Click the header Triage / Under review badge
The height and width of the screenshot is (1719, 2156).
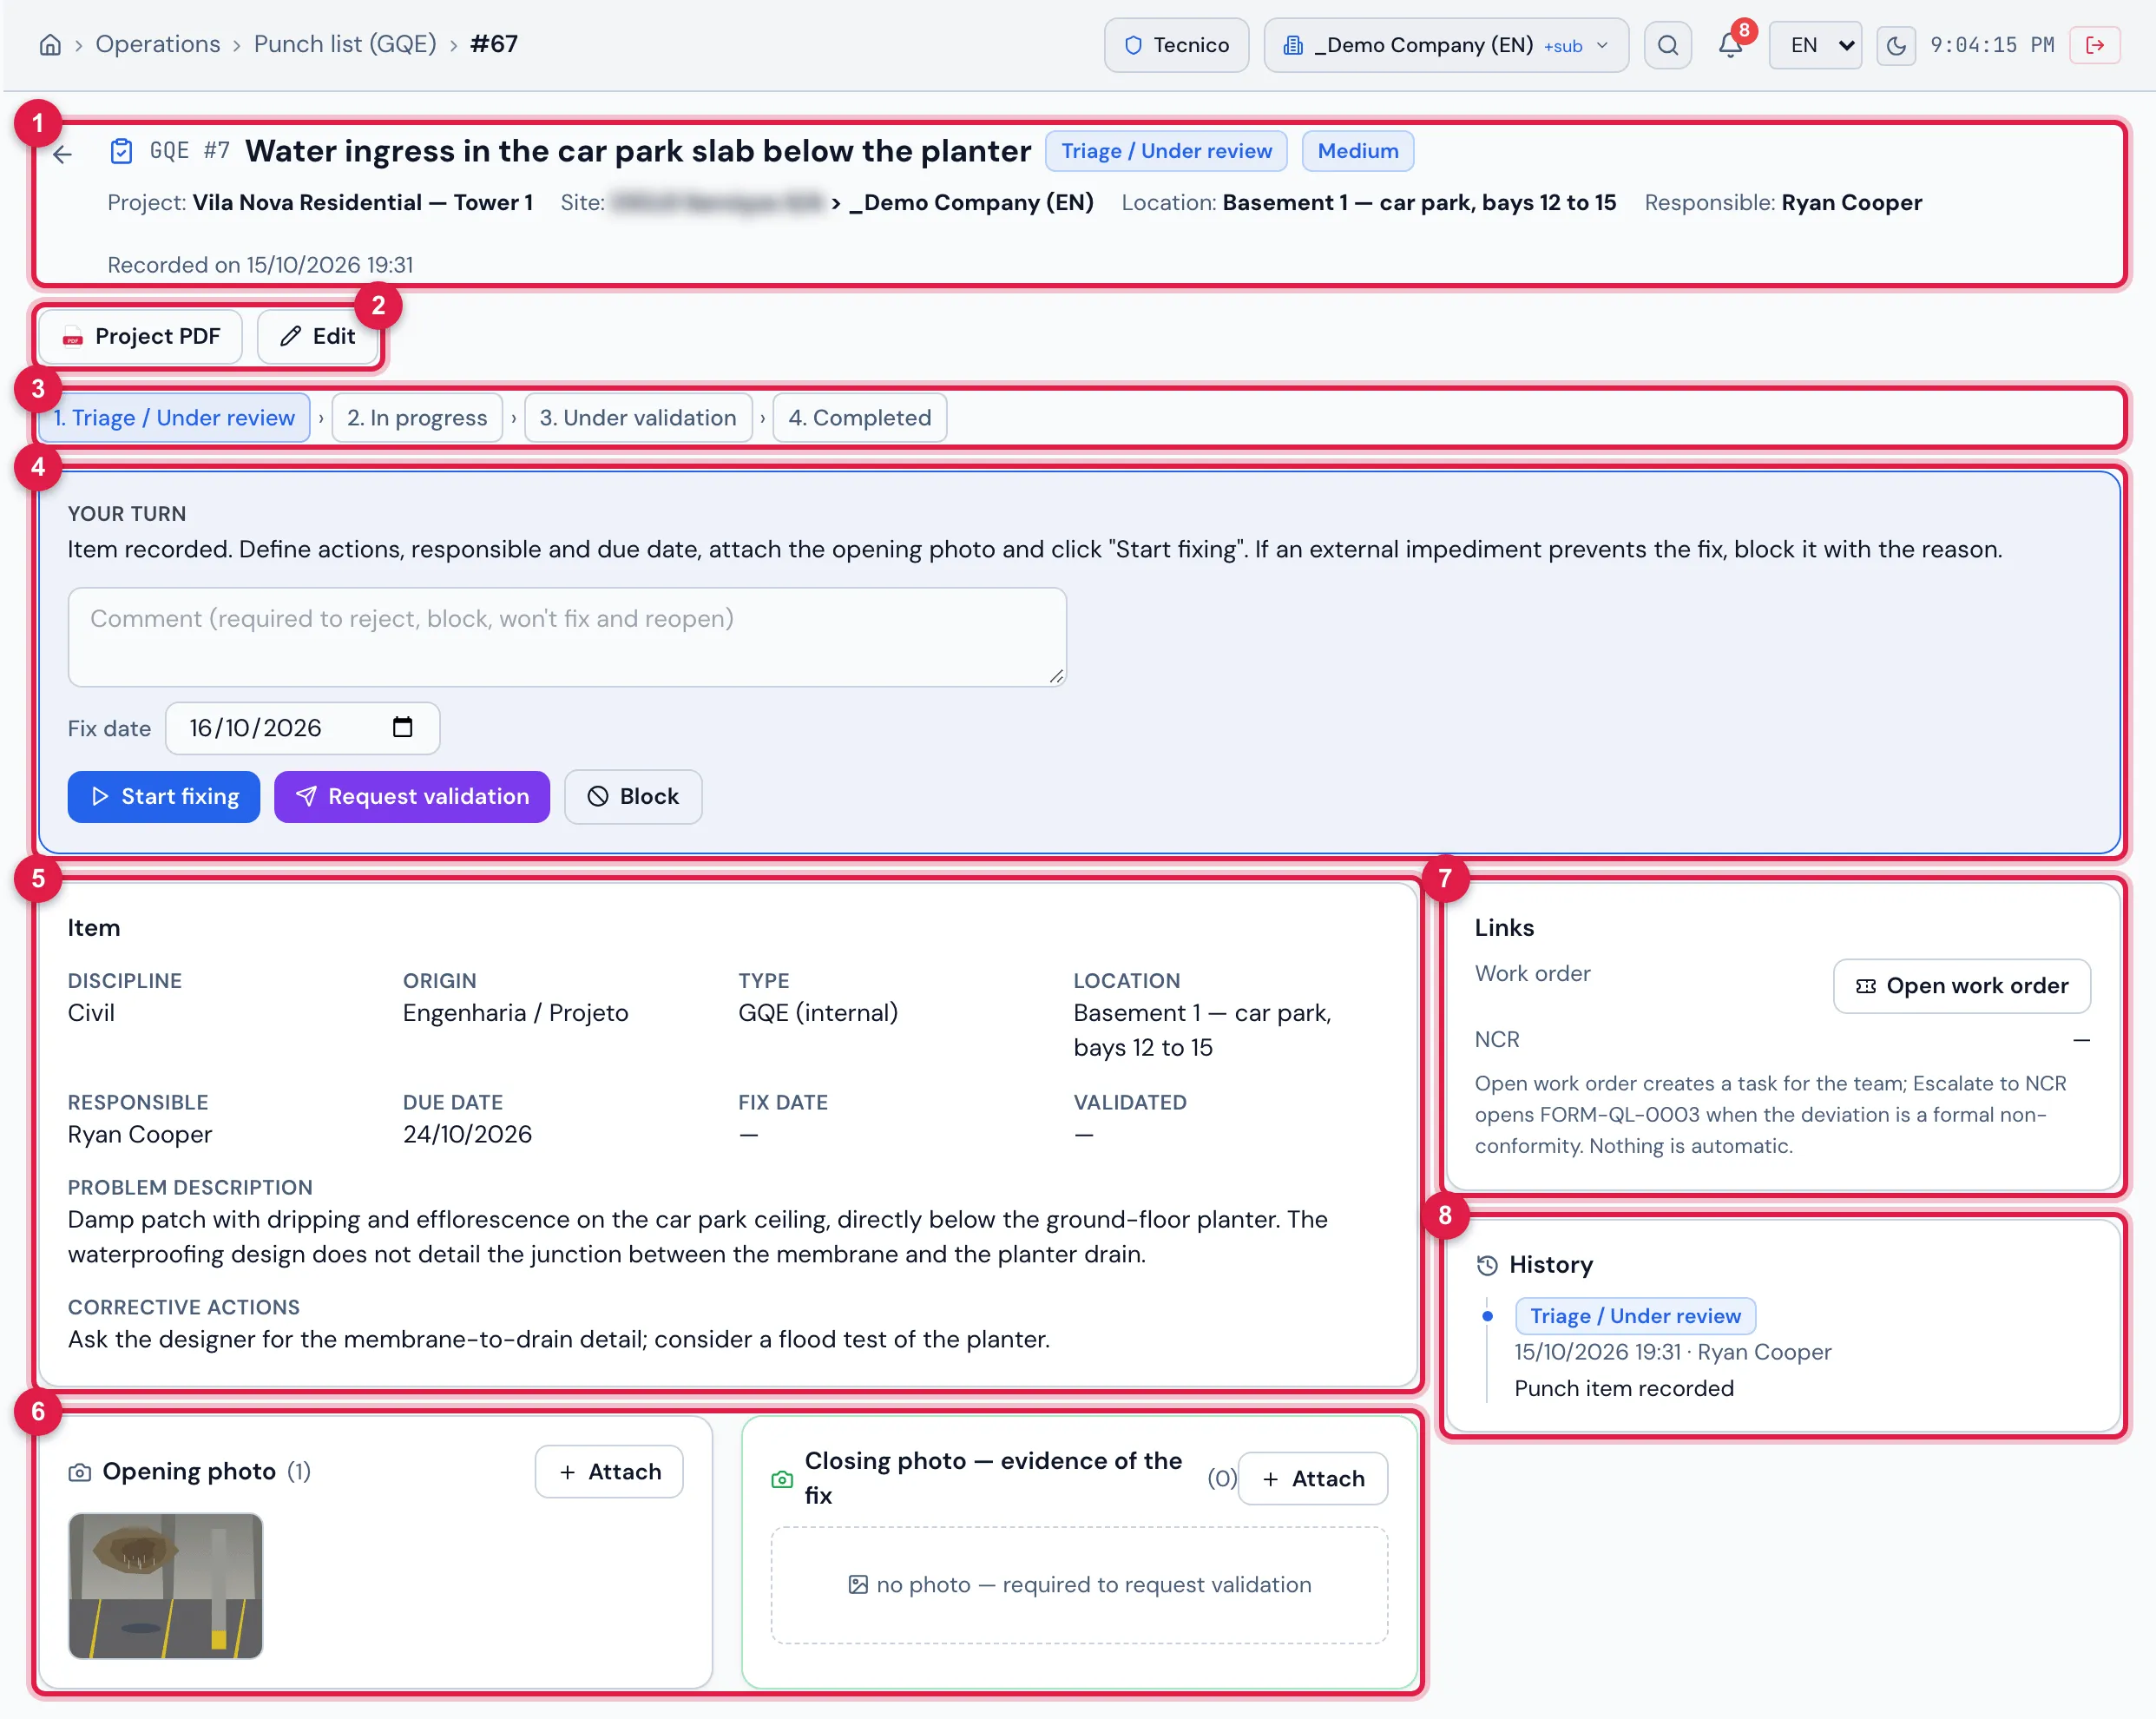tap(1166, 151)
